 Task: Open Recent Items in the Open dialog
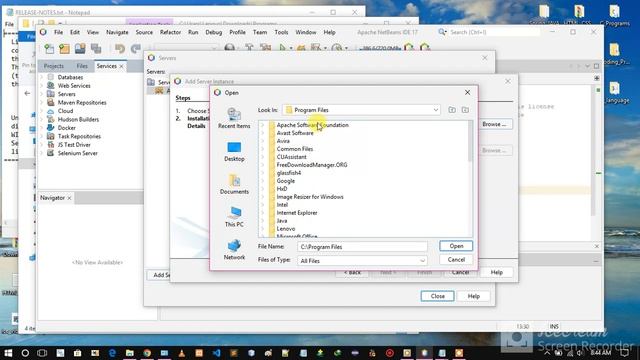[x=234, y=118]
